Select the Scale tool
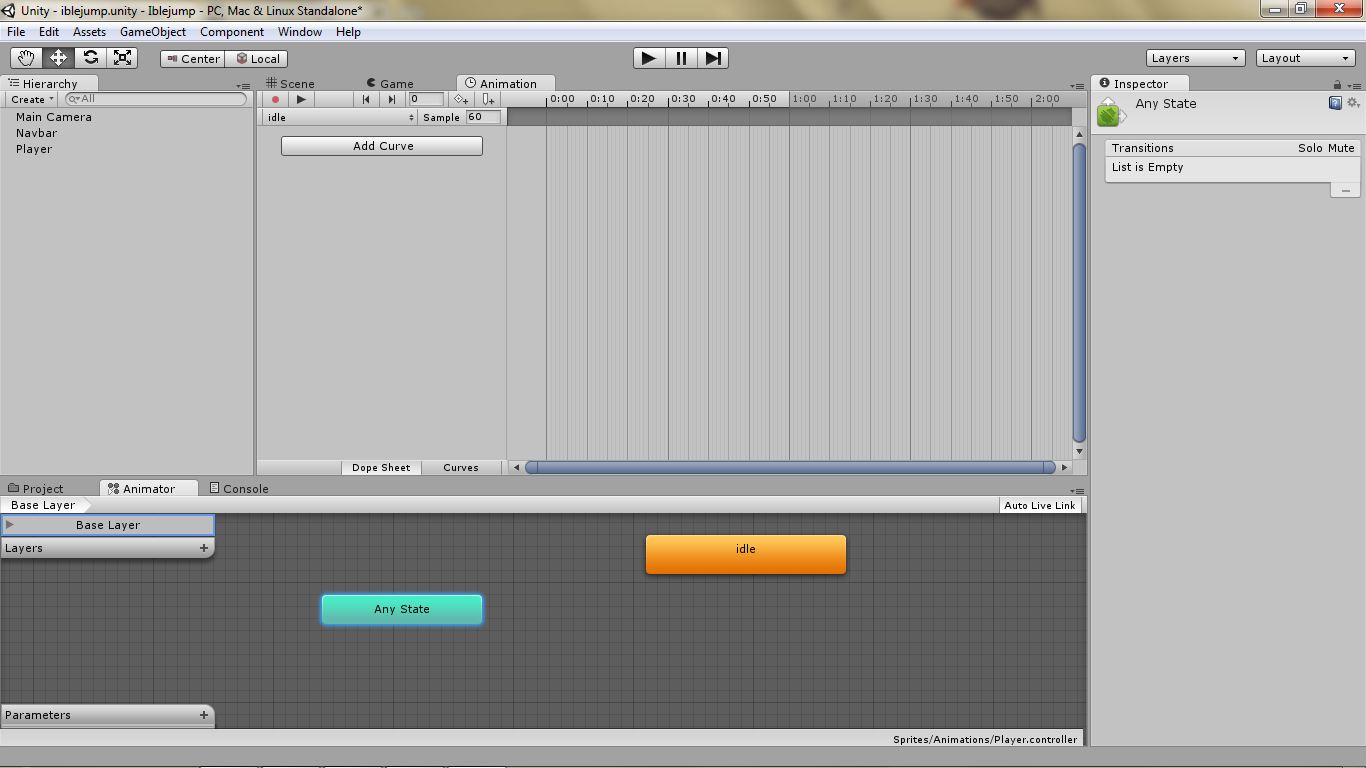This screenshot has height=768, width=1366. pos(122,58)
